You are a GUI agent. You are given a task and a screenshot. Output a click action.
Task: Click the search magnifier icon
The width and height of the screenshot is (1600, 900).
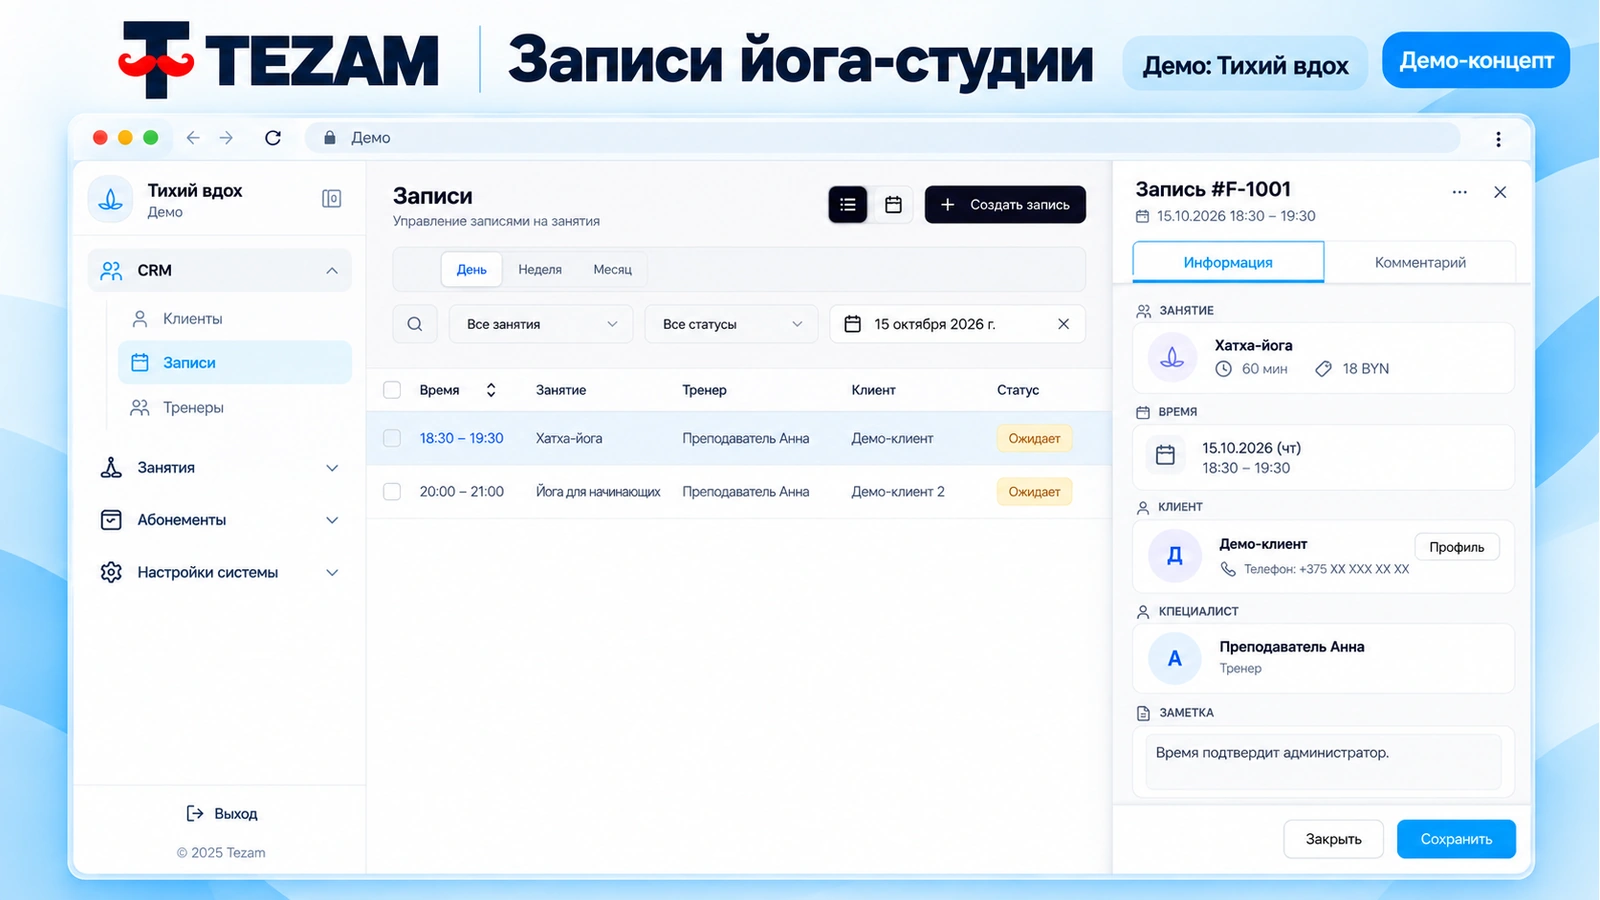tap(415, 324)
